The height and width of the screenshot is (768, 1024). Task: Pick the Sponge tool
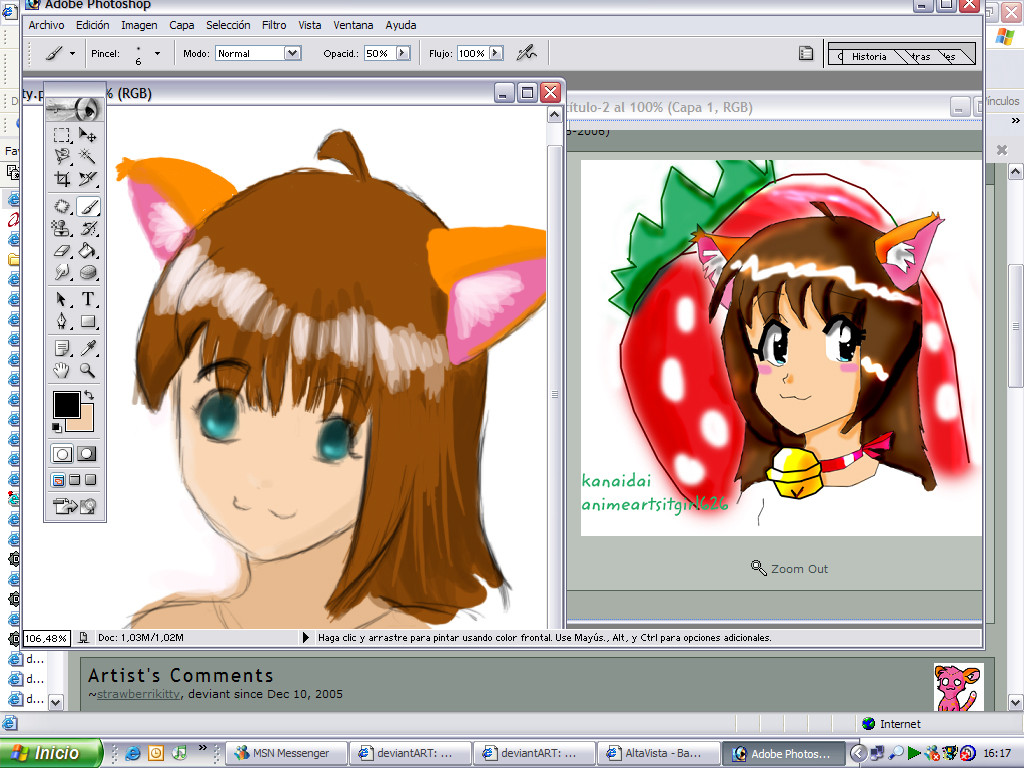coord(88,272)
